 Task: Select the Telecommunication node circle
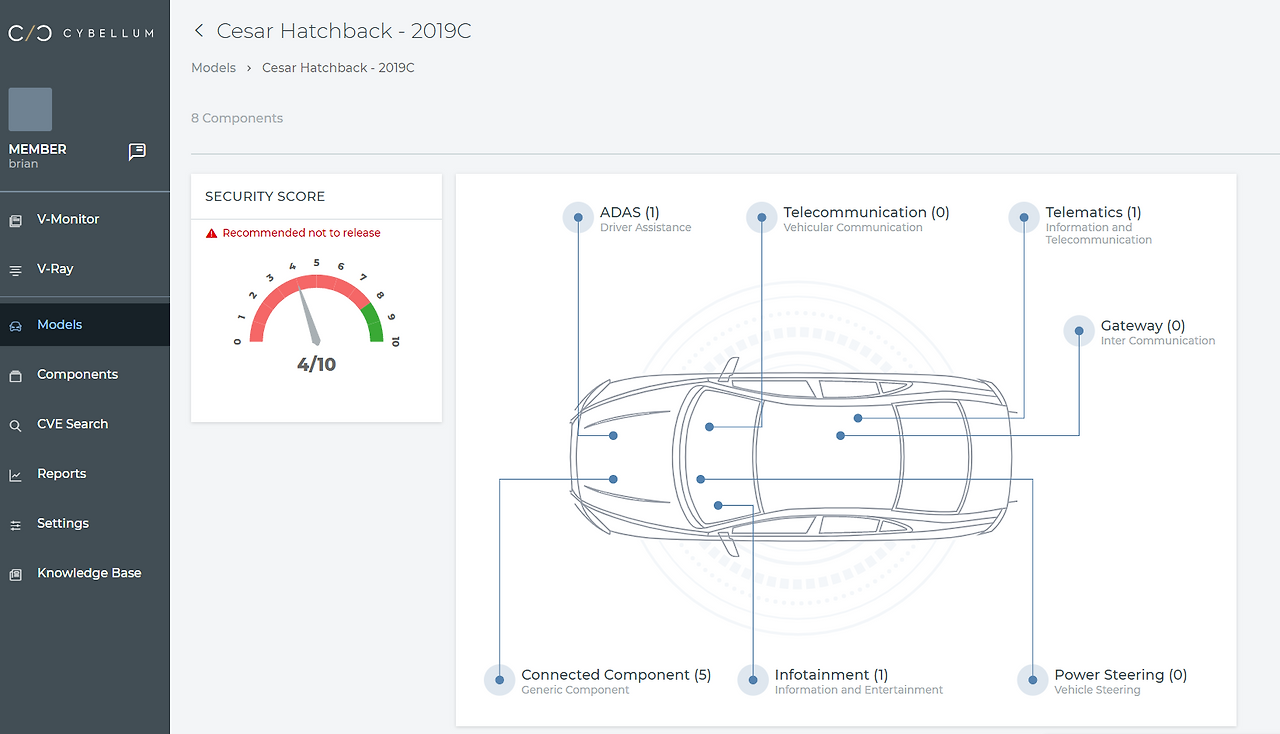pos(761,217)
